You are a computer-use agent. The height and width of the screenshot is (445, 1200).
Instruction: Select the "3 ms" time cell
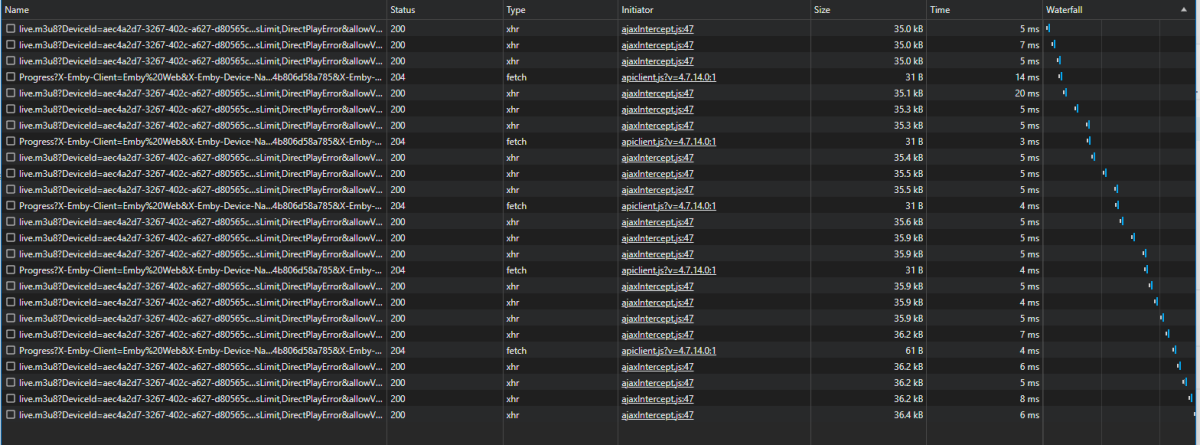click(1031, 141)
